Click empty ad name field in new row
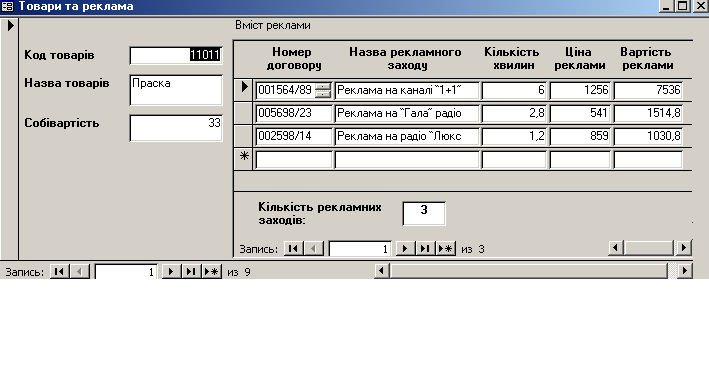Screen dimensions: 709x384 point(407,159)
